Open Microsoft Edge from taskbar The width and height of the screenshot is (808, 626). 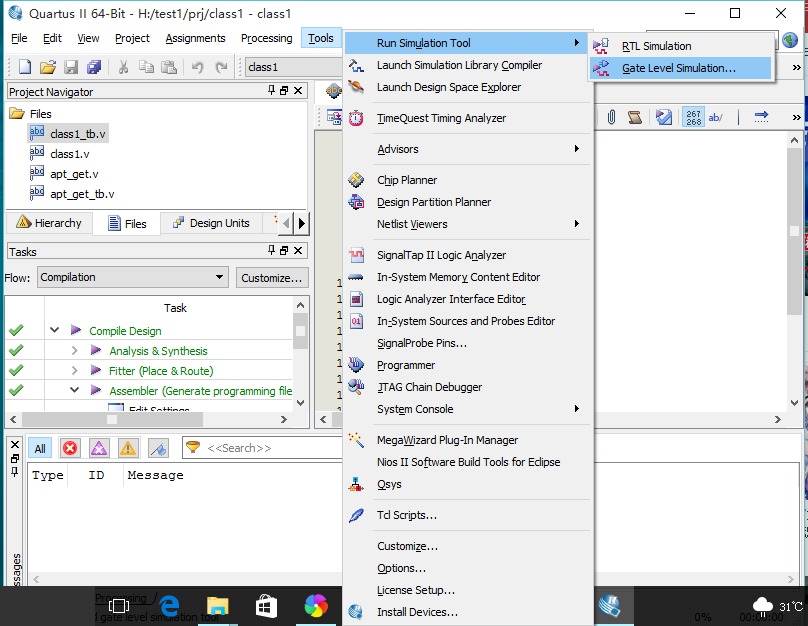pyautogui.click(x=169, y=606)
